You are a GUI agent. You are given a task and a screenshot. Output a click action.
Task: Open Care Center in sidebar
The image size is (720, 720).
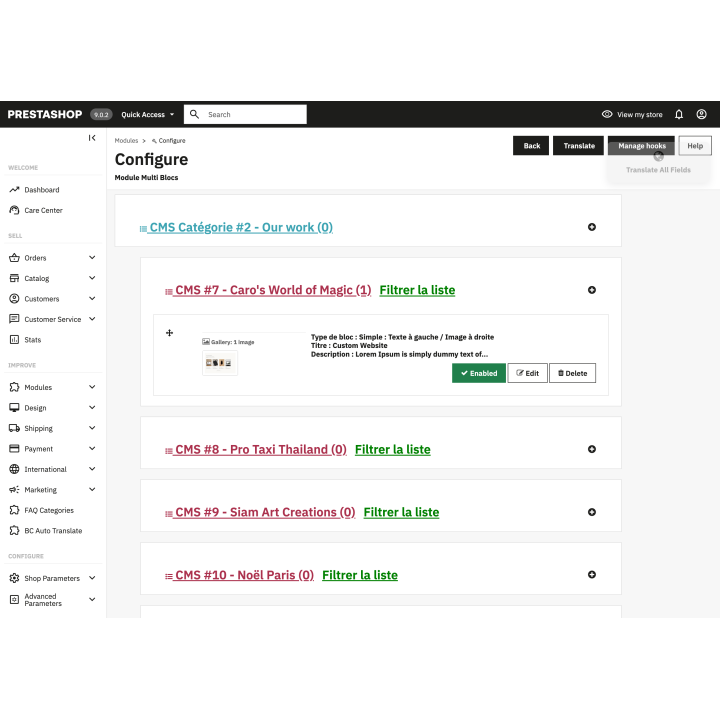click(x=43, y=210)
